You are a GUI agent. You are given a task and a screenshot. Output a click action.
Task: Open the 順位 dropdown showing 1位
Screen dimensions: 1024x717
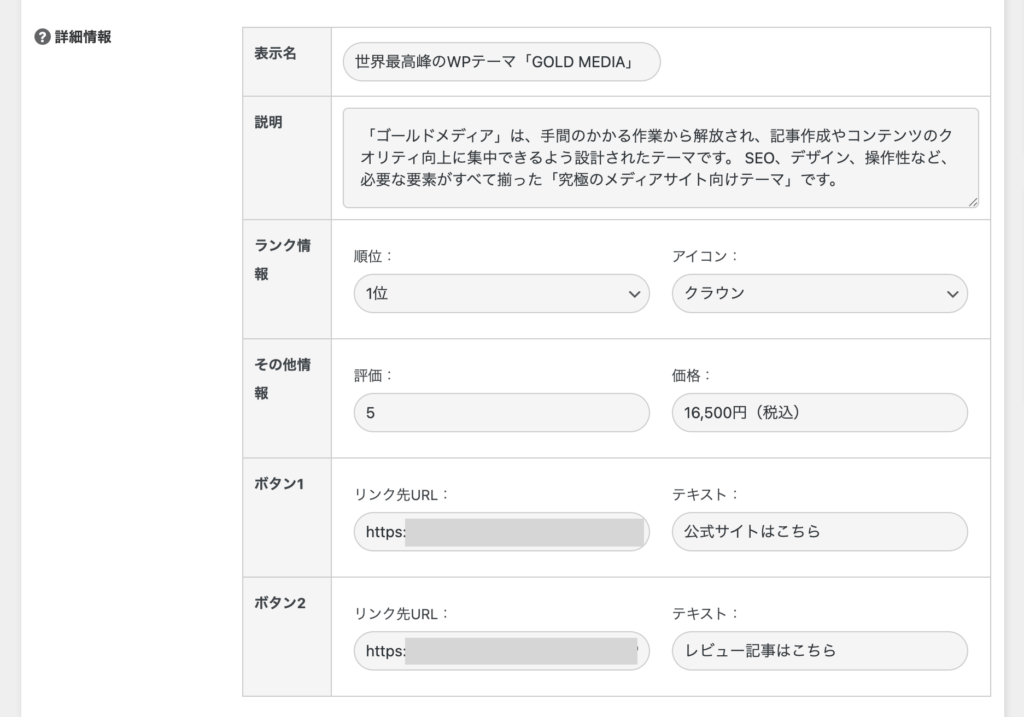502,293
